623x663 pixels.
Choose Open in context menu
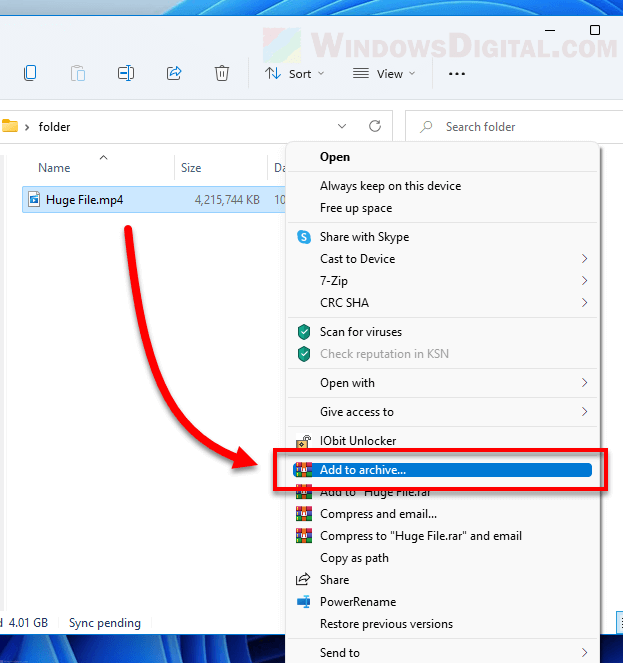click(442, 157)
